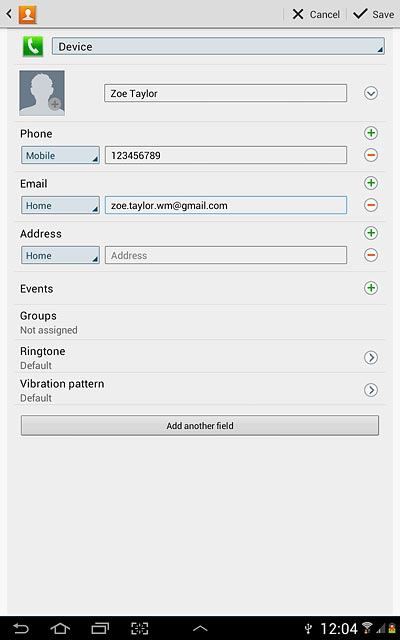The image size is (400, 640).
Task: Add an event with the plus icon
Action: point(371,288)
